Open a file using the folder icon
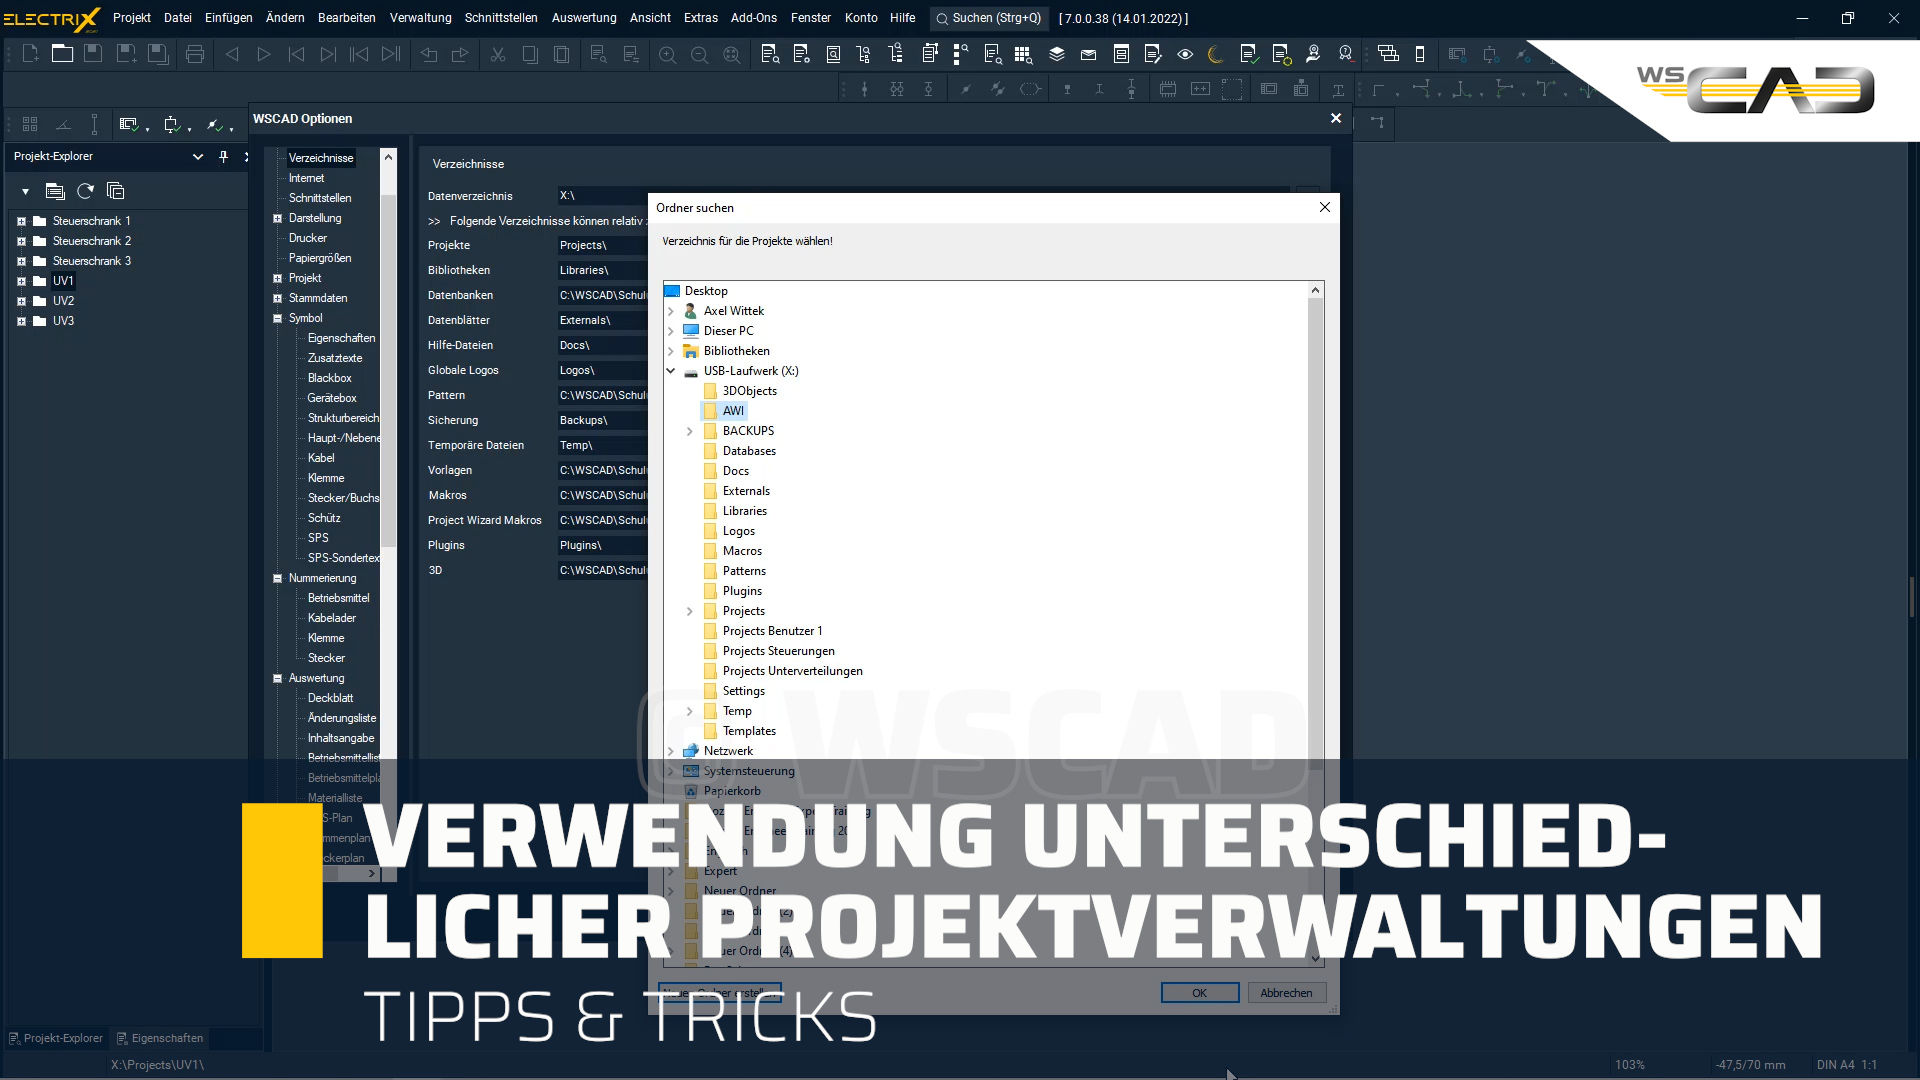The width and height of the screenshot is (1920, 1080). (62, 54)
